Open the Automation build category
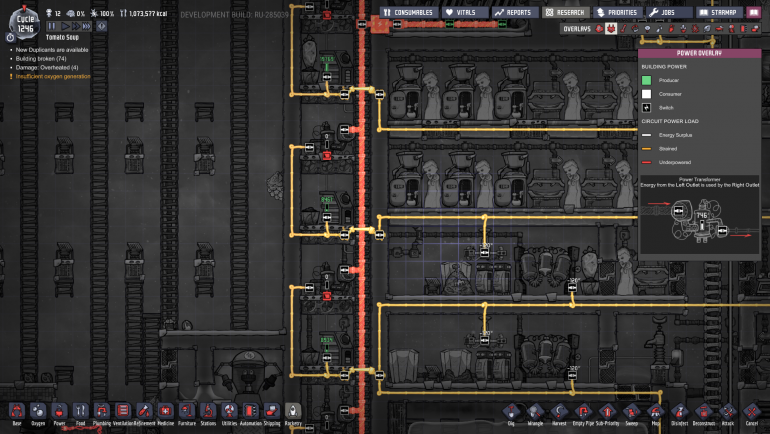The image size is (770, 434). 250,411
